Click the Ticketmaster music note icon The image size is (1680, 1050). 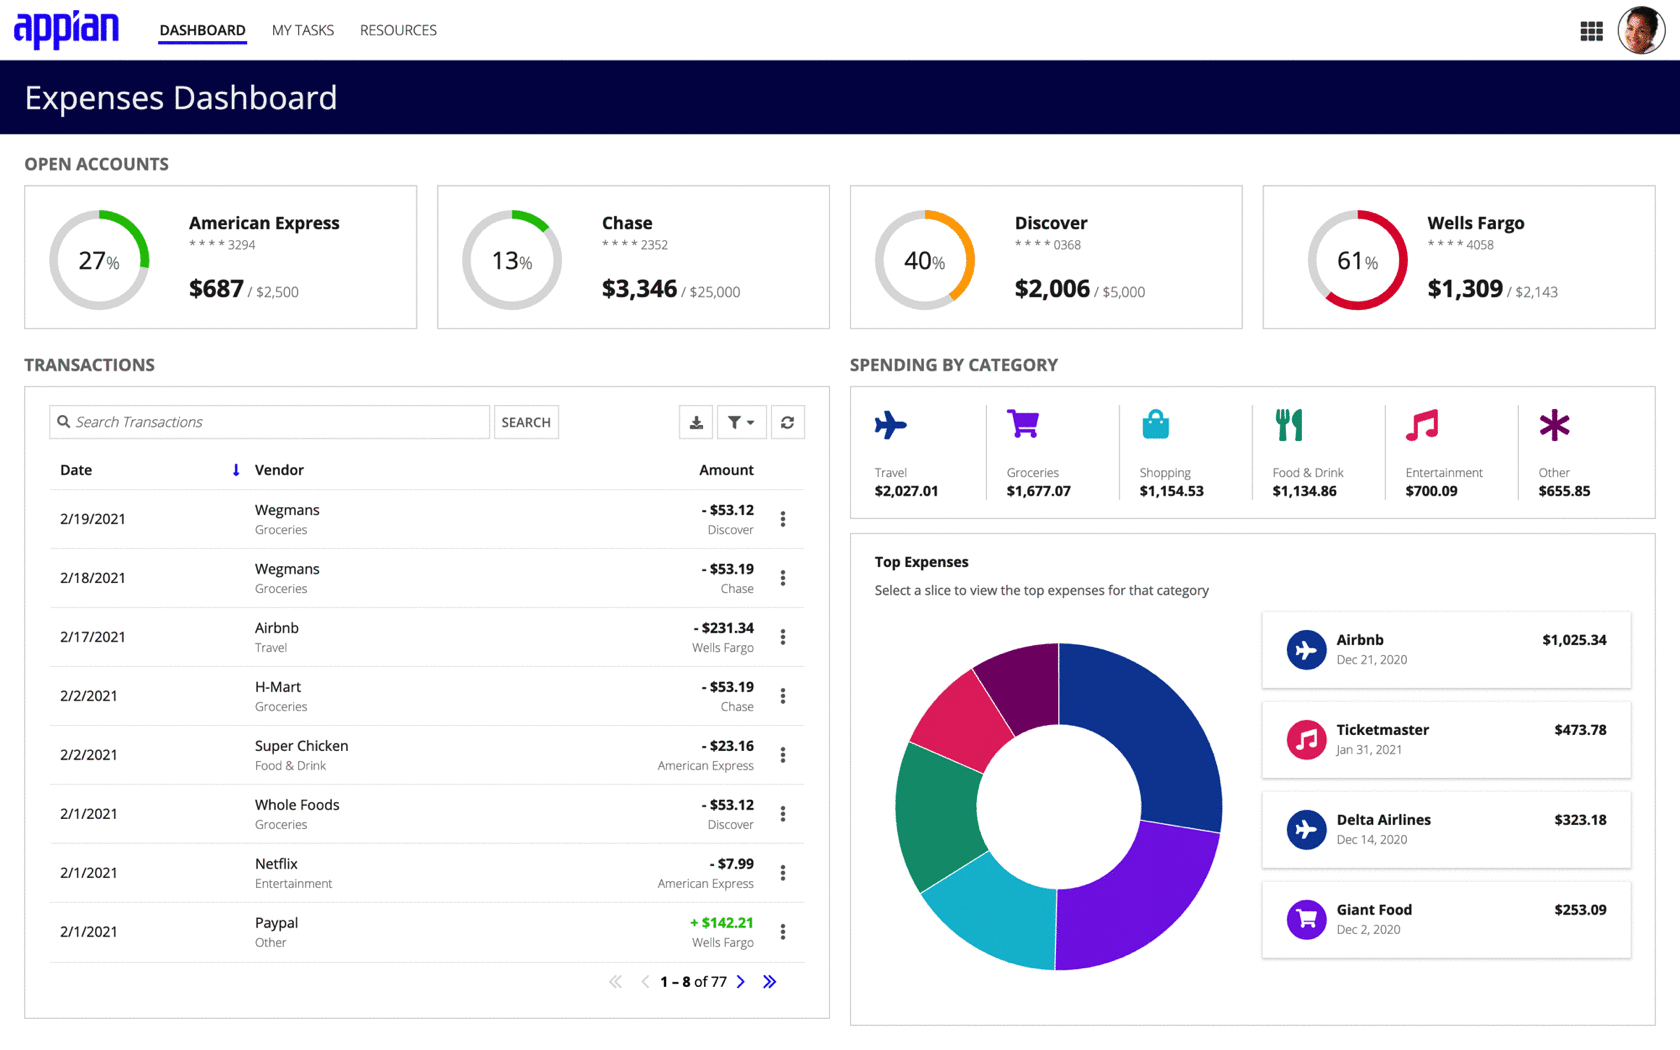point(1306,740)
